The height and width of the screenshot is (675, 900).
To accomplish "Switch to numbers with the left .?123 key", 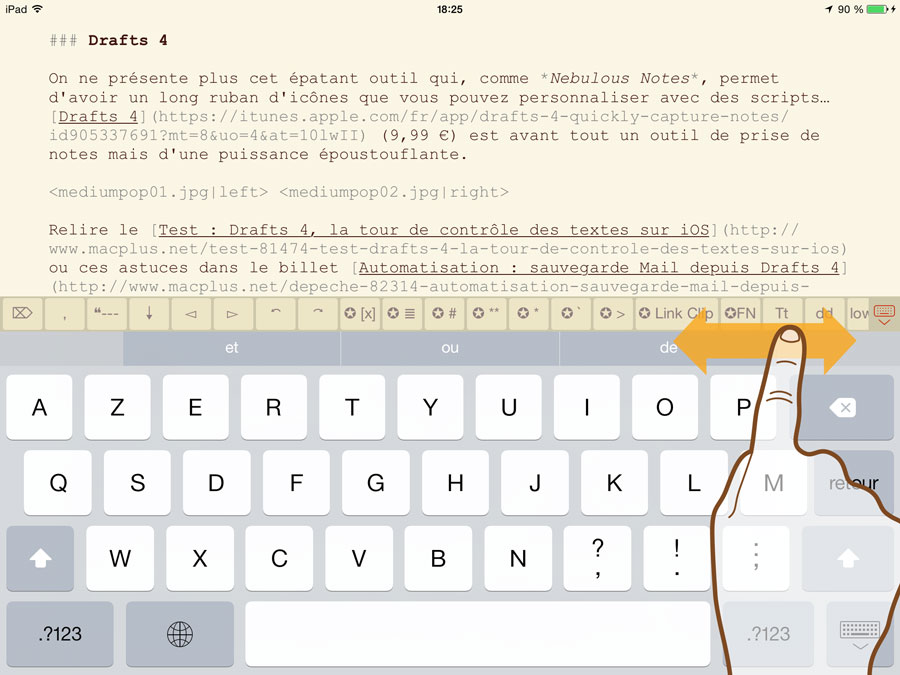I will tap(60, 634).
